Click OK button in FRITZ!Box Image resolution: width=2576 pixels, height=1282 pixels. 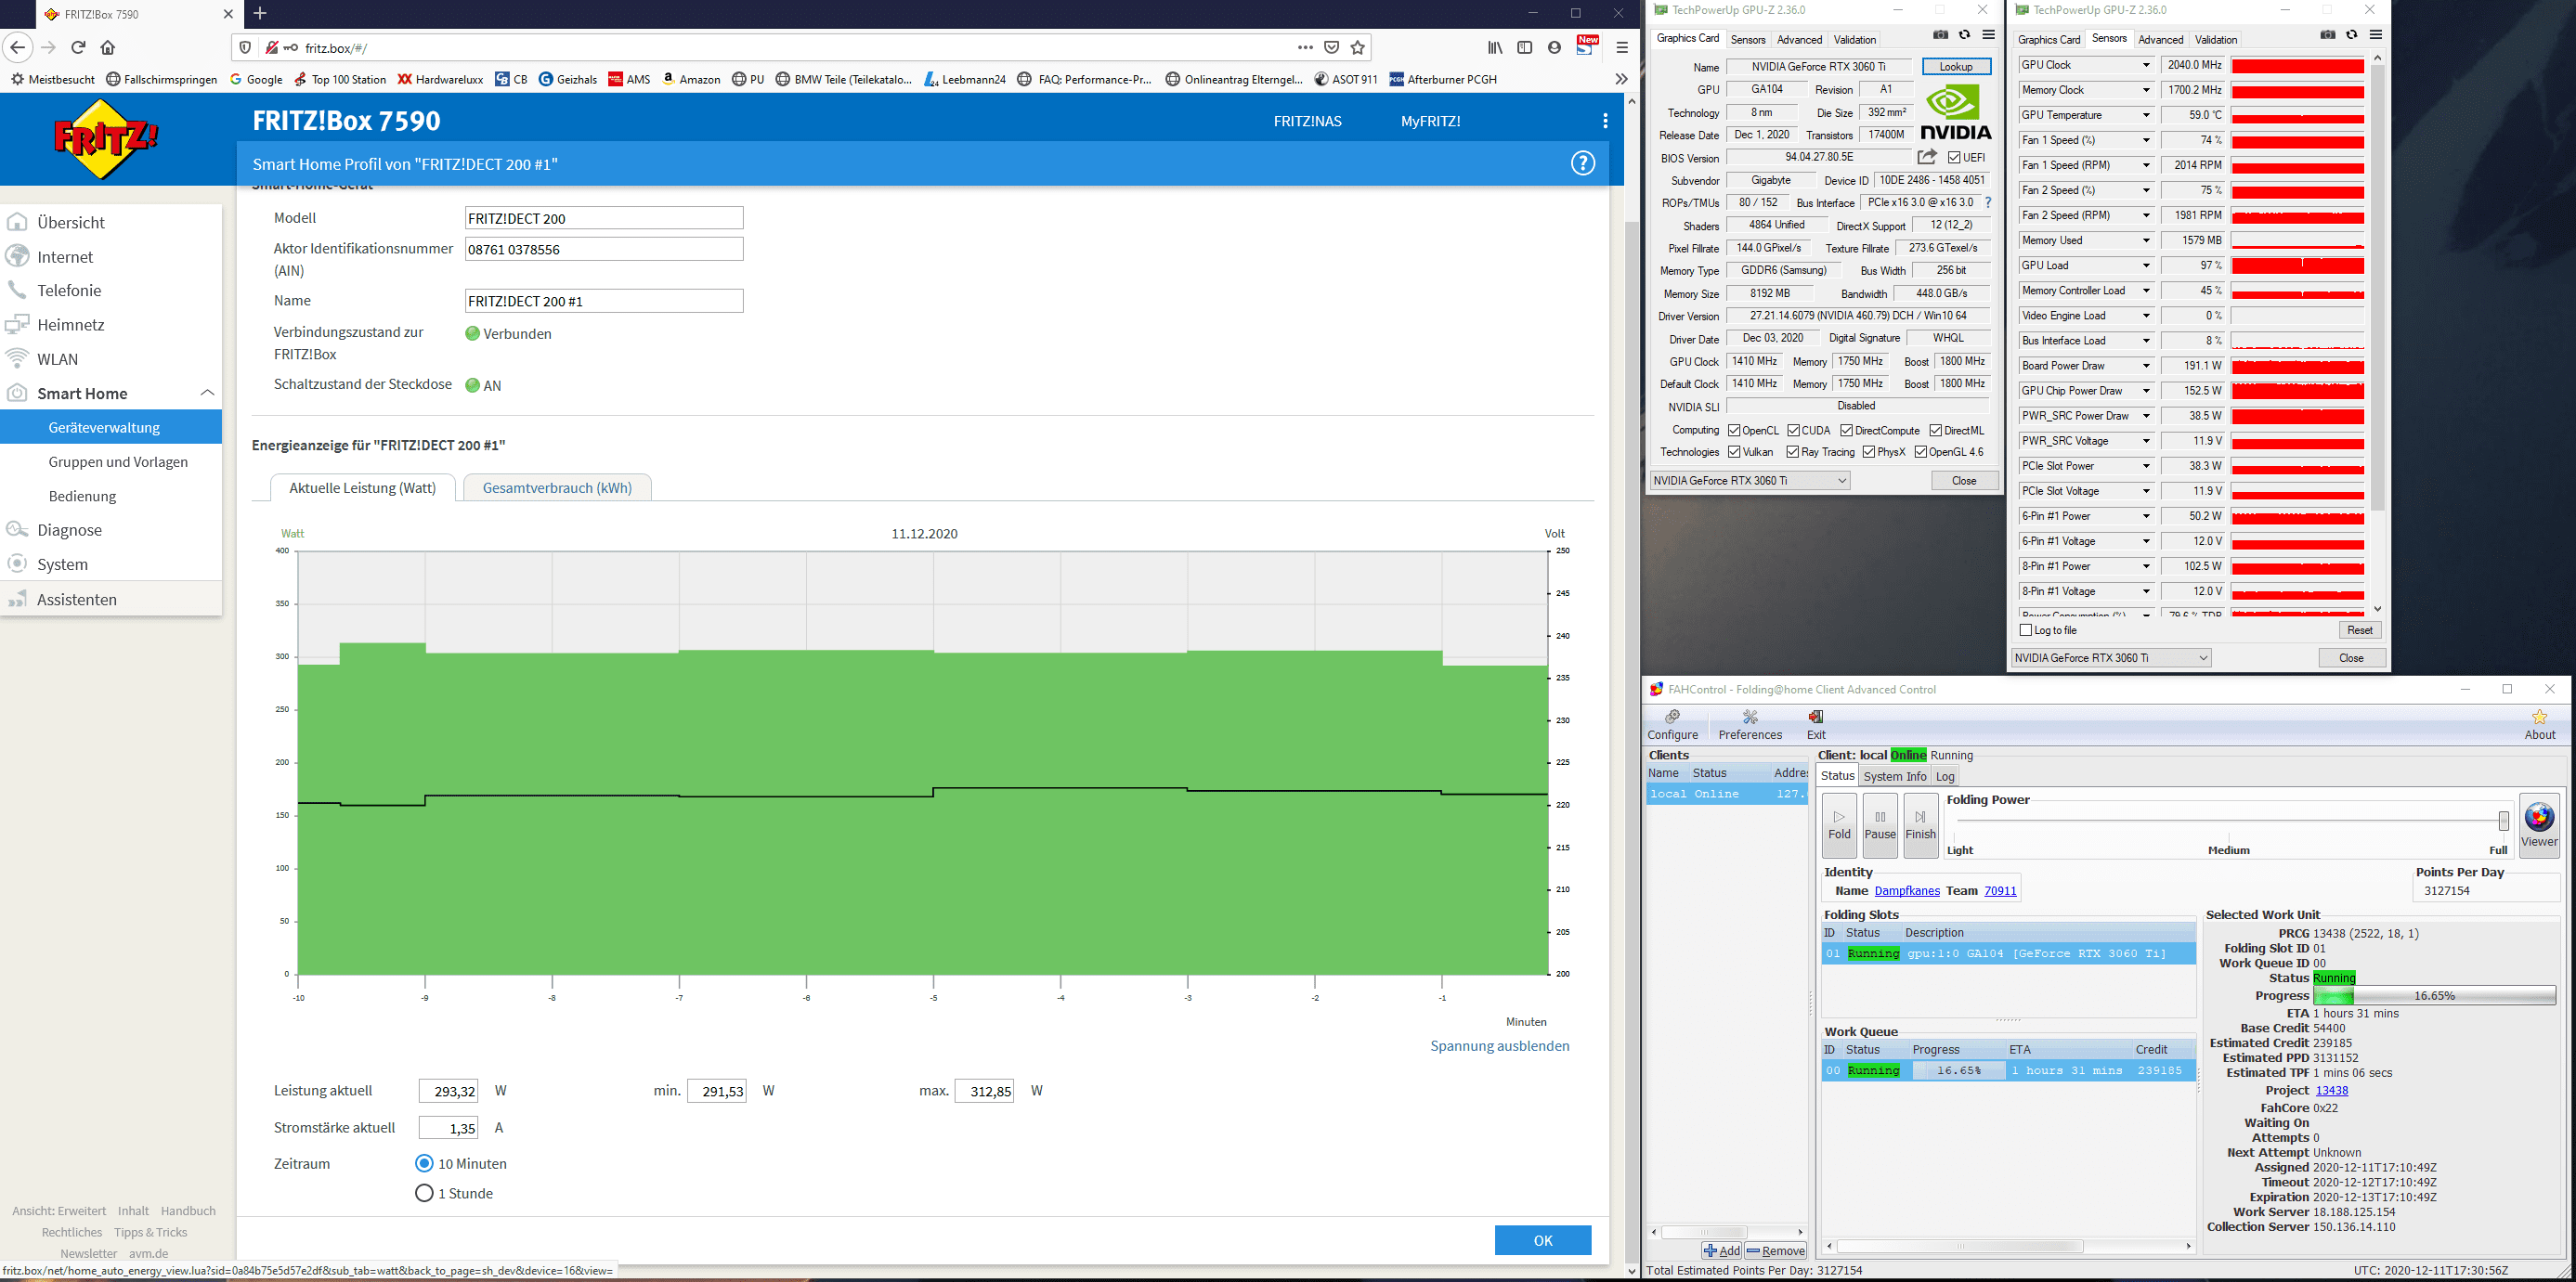click(x=1543, y=1240)
